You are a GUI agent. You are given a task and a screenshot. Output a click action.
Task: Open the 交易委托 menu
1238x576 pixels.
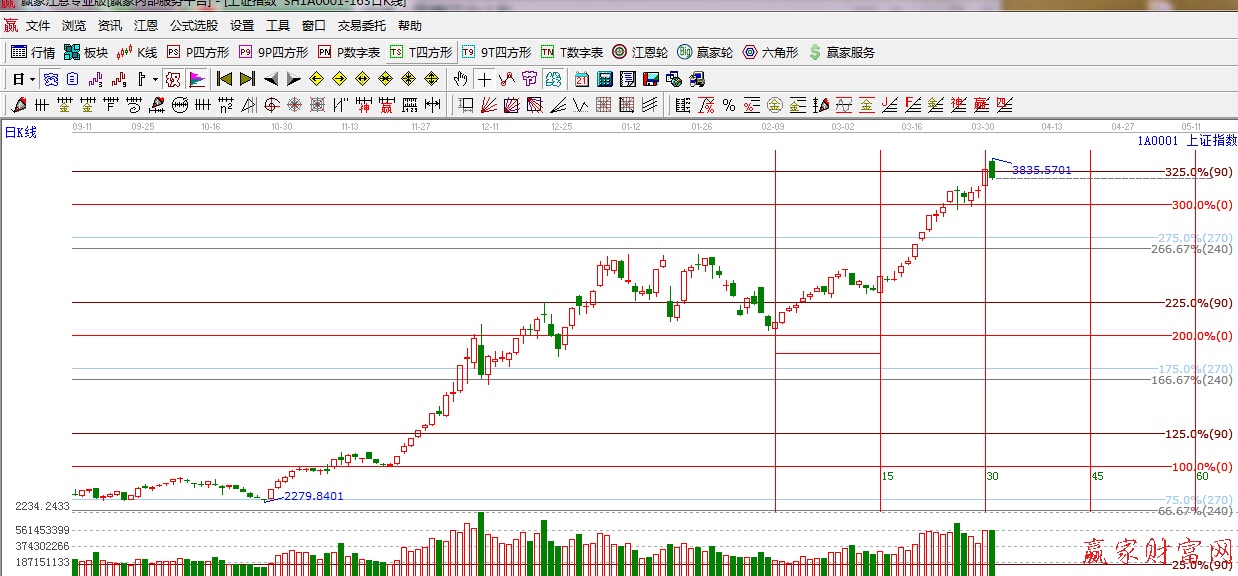(361, 26)
